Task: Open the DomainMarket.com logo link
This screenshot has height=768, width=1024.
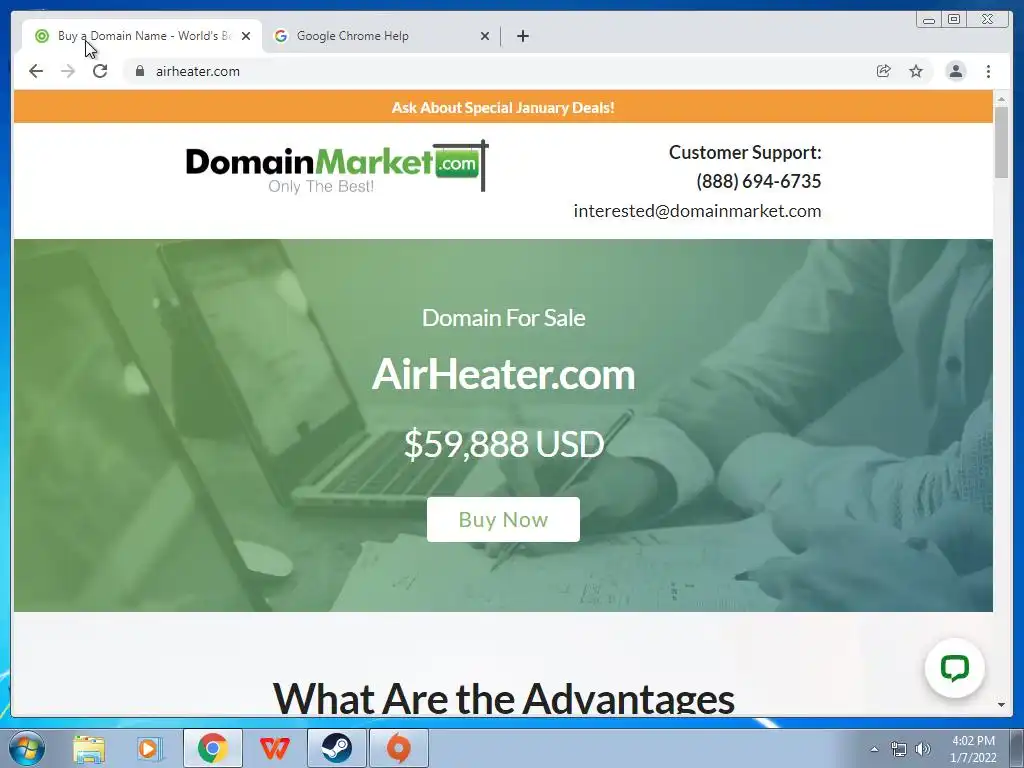Action: 336,167
